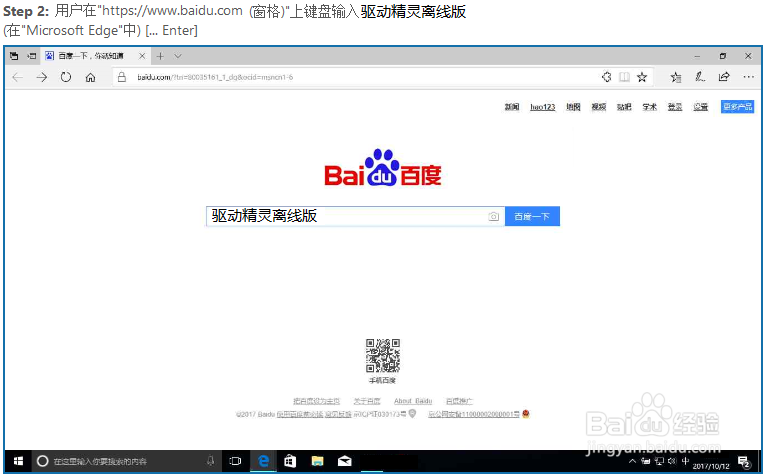Click the 把百度设为主页 link

click(316, 401)
